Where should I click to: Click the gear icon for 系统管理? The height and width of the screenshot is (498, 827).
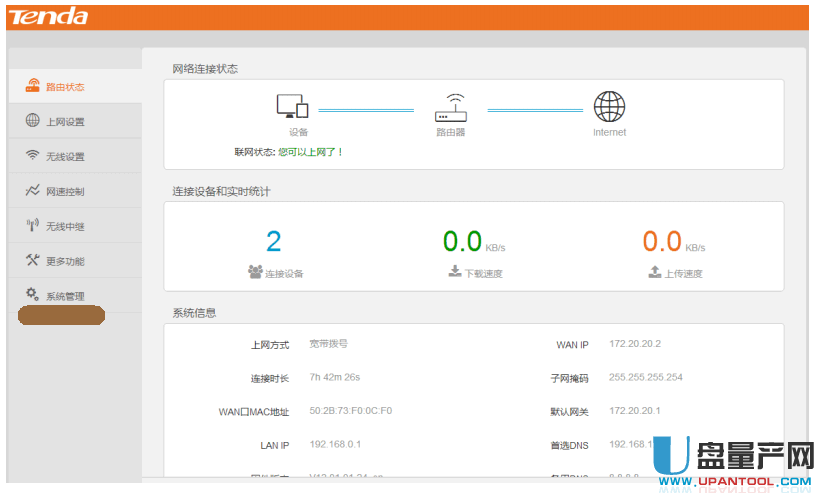point(33,295)
